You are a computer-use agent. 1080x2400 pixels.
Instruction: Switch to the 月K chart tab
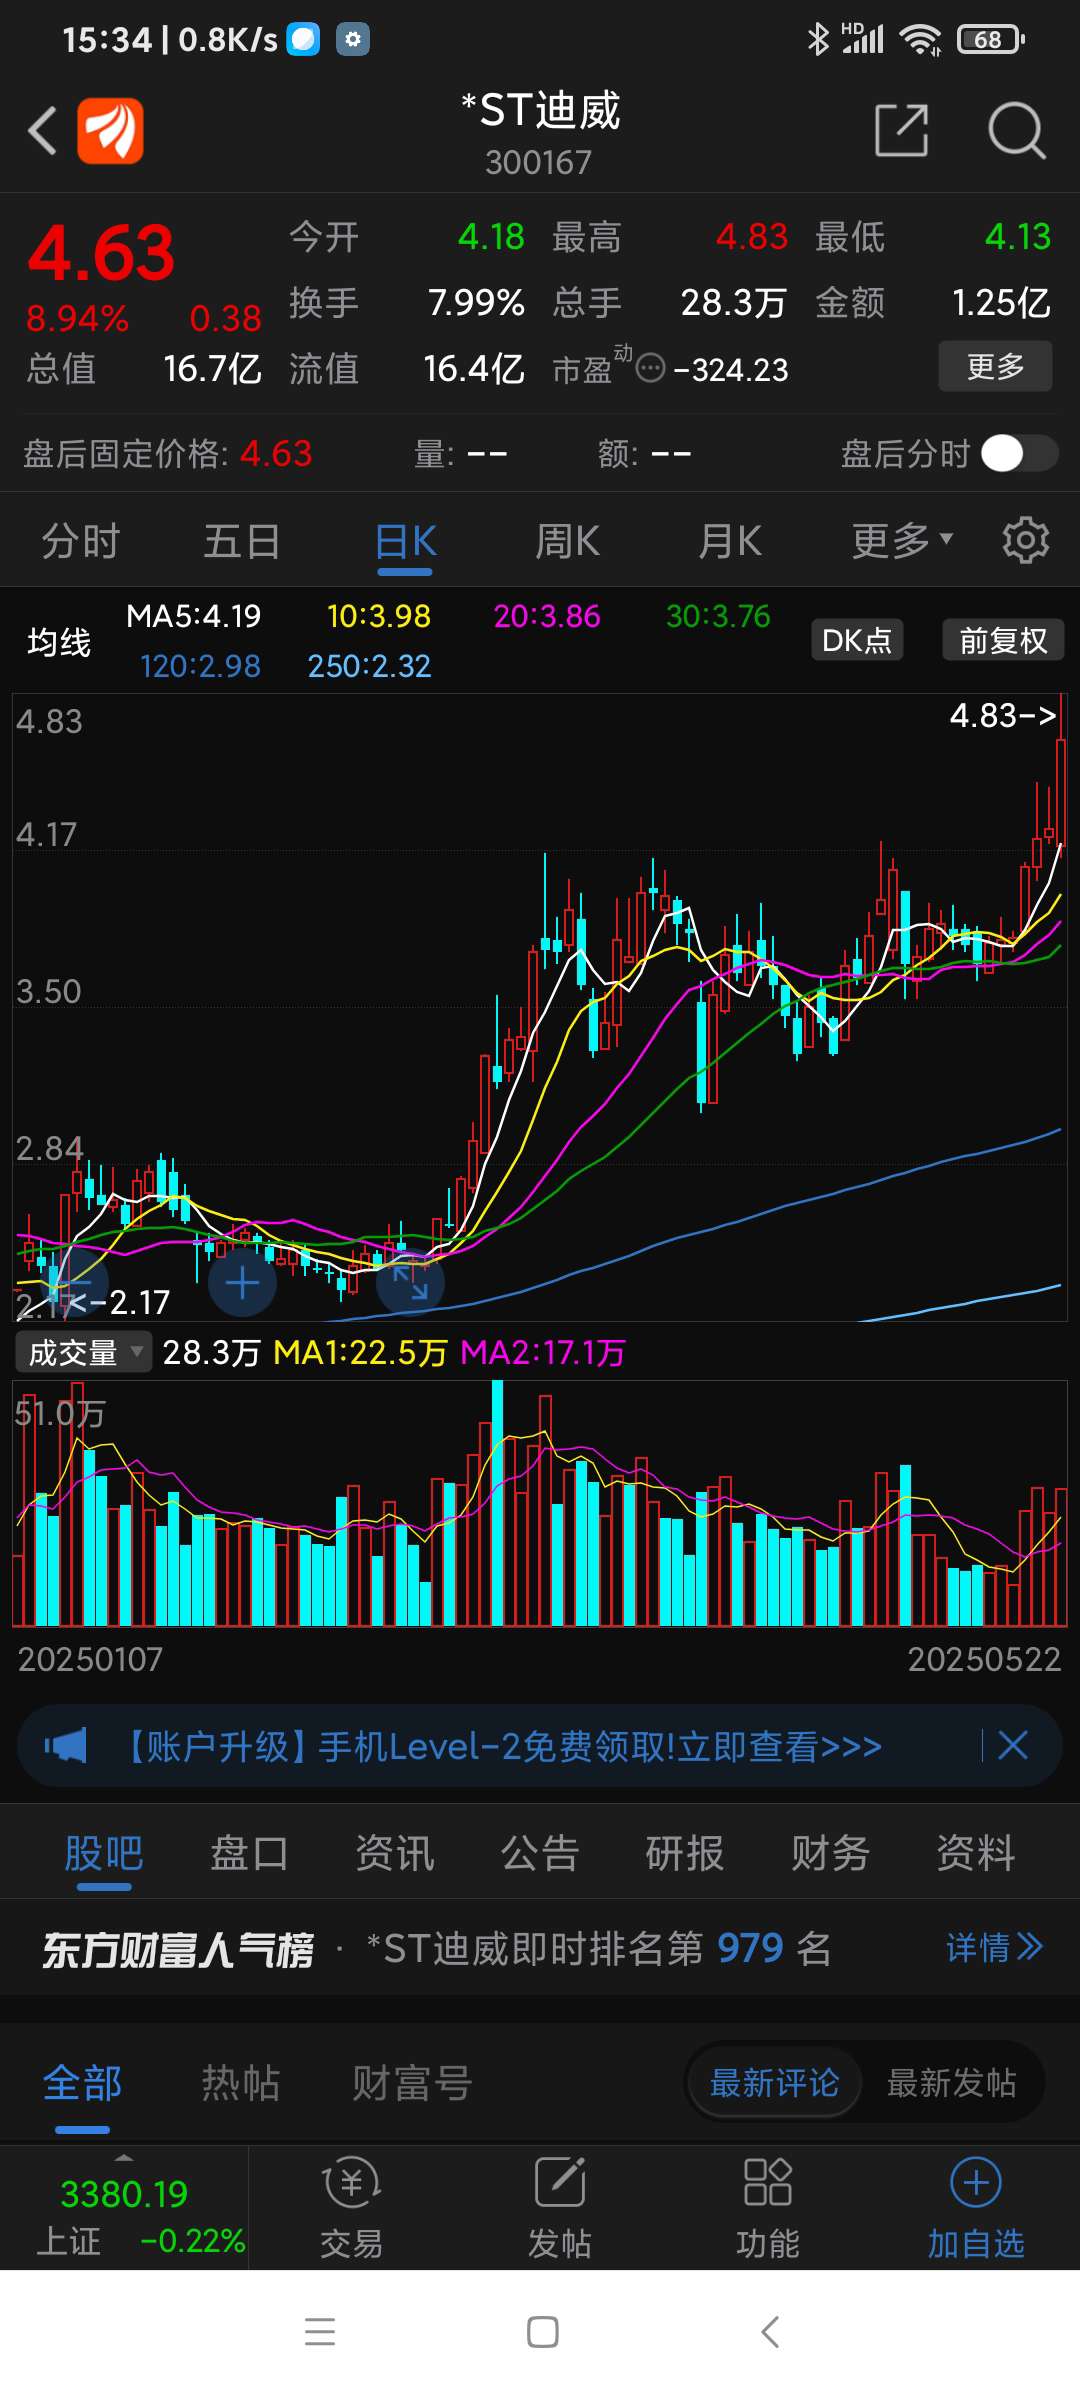(729, 541)
